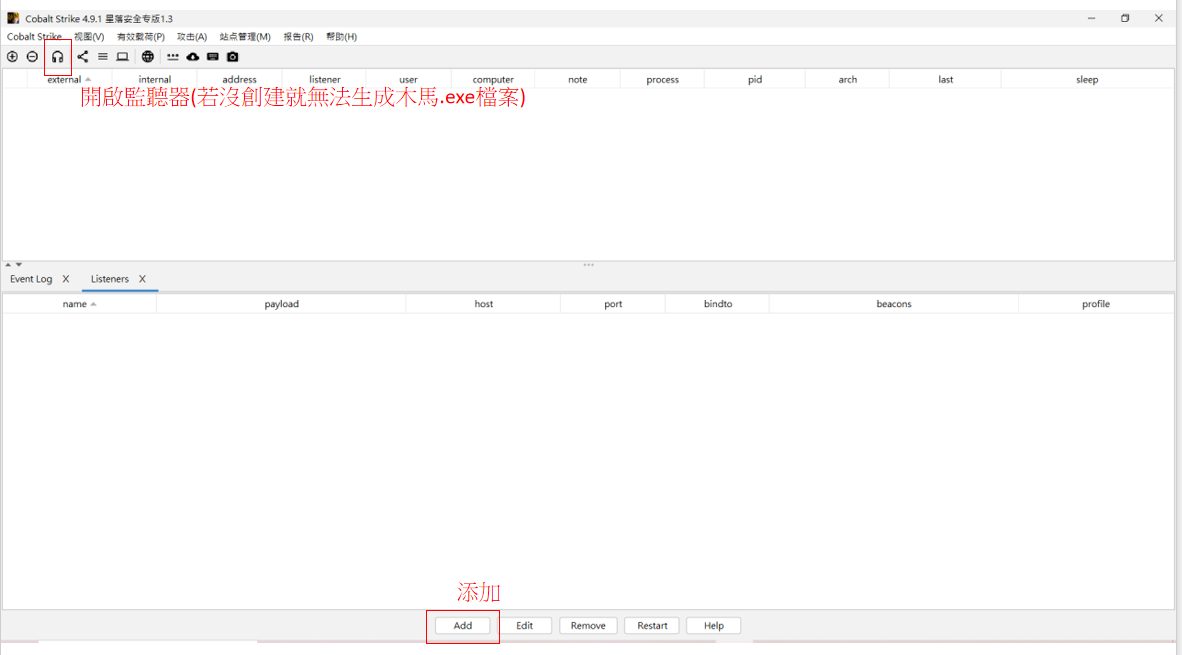Close the Event Log tab

(x=66, y=279)
